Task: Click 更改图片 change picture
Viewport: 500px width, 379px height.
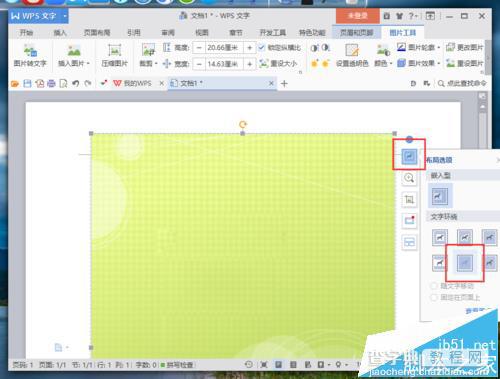Action: tap(464, 48)
